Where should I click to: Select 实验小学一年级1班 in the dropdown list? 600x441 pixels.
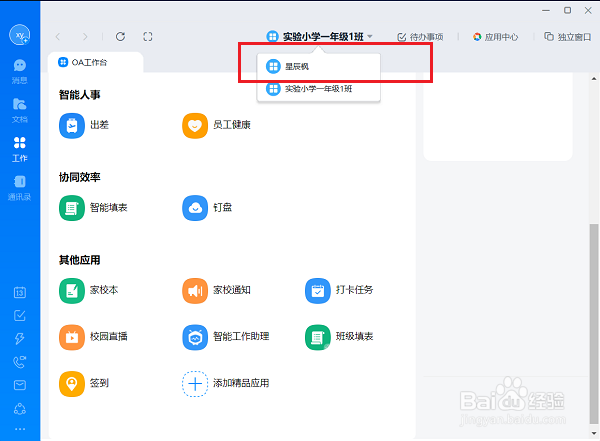[319, 89]
